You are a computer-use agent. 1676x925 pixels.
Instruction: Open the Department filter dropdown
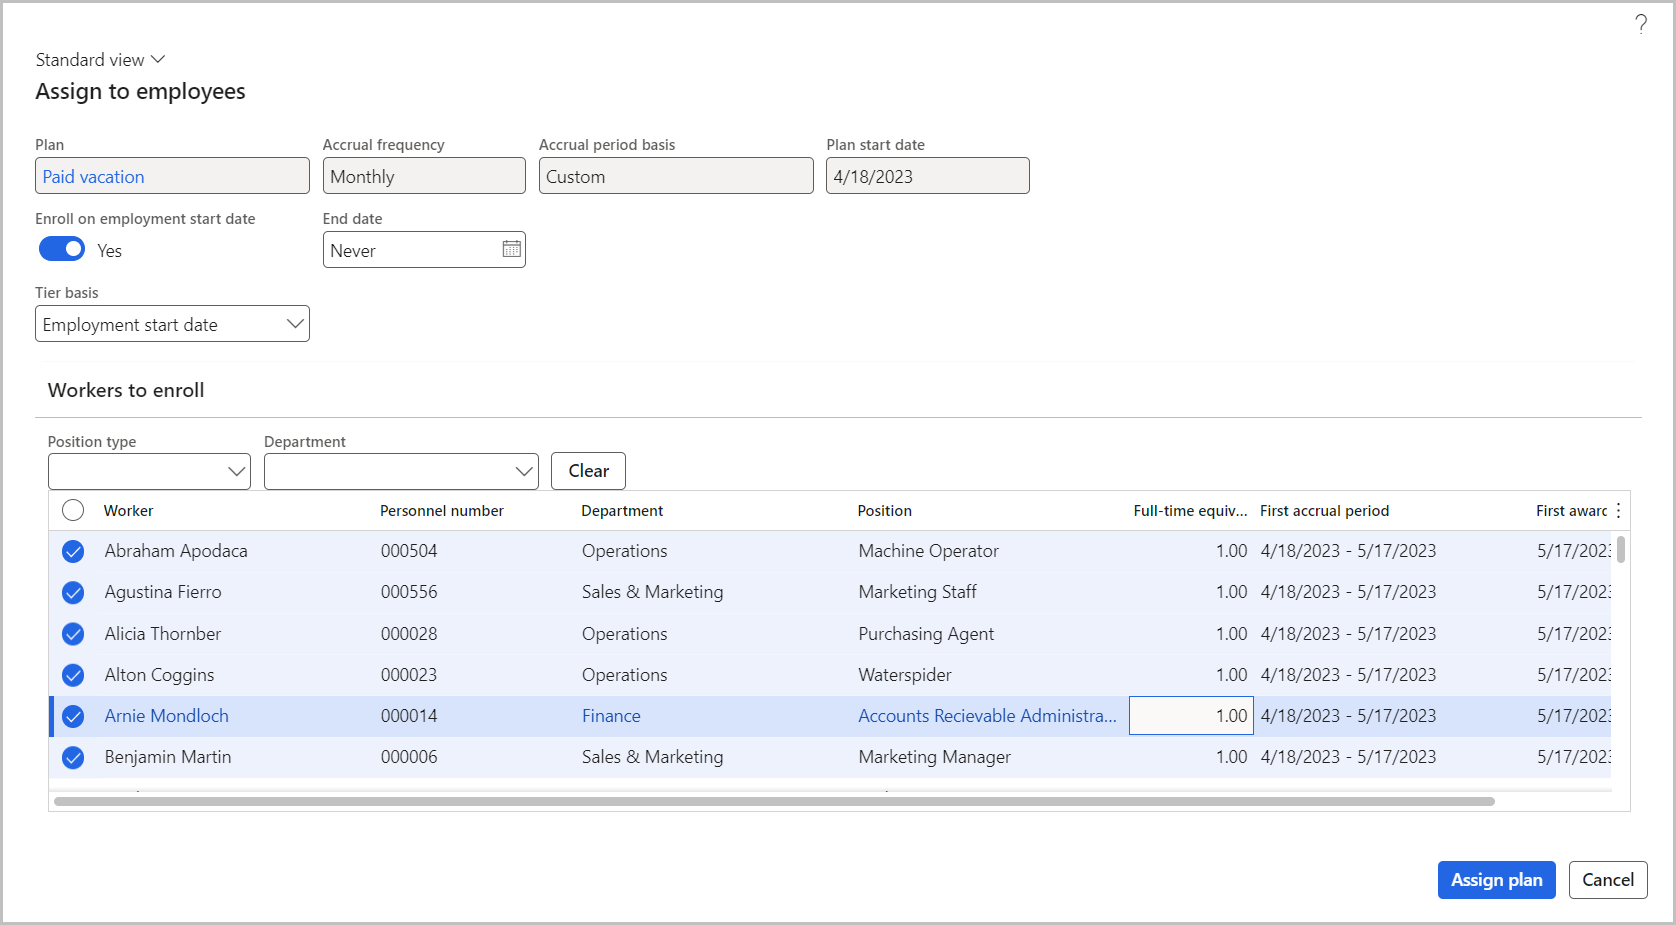(x=400, y=471)
